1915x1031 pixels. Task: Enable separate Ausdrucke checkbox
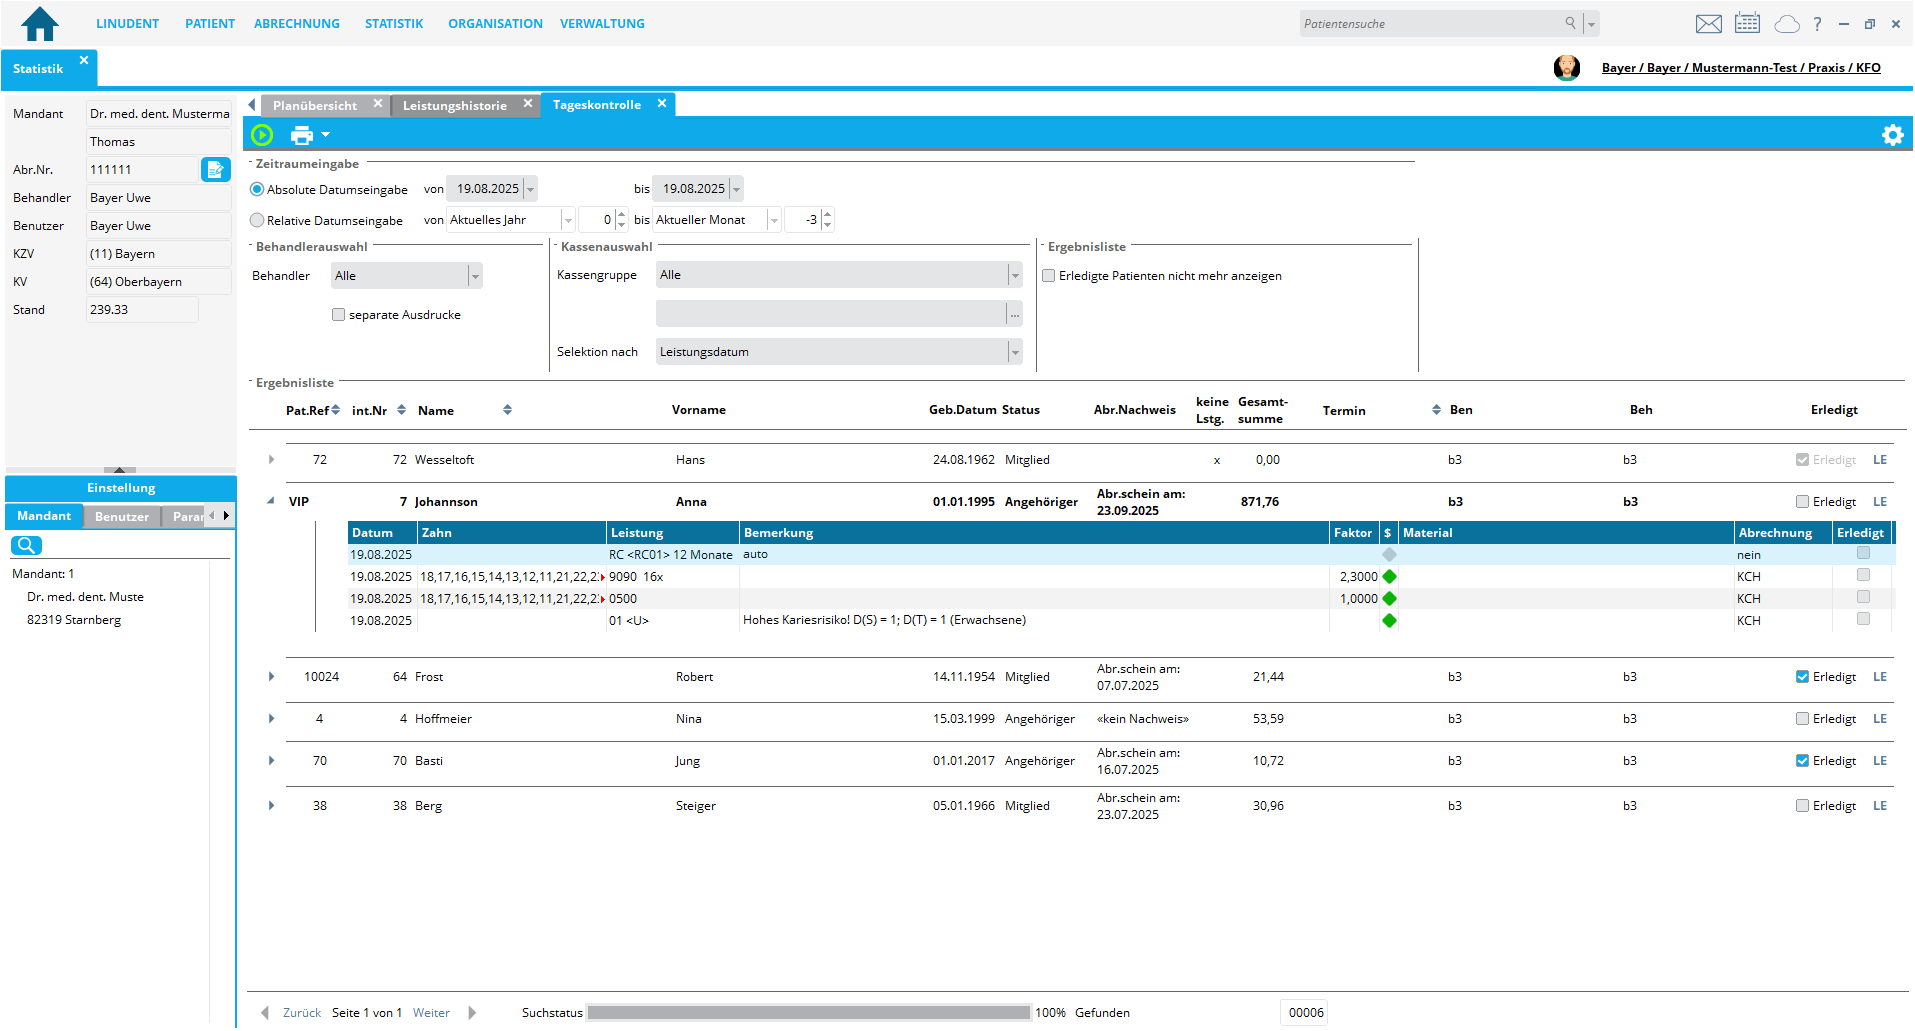pyautogui.click(x=339, y=315)
